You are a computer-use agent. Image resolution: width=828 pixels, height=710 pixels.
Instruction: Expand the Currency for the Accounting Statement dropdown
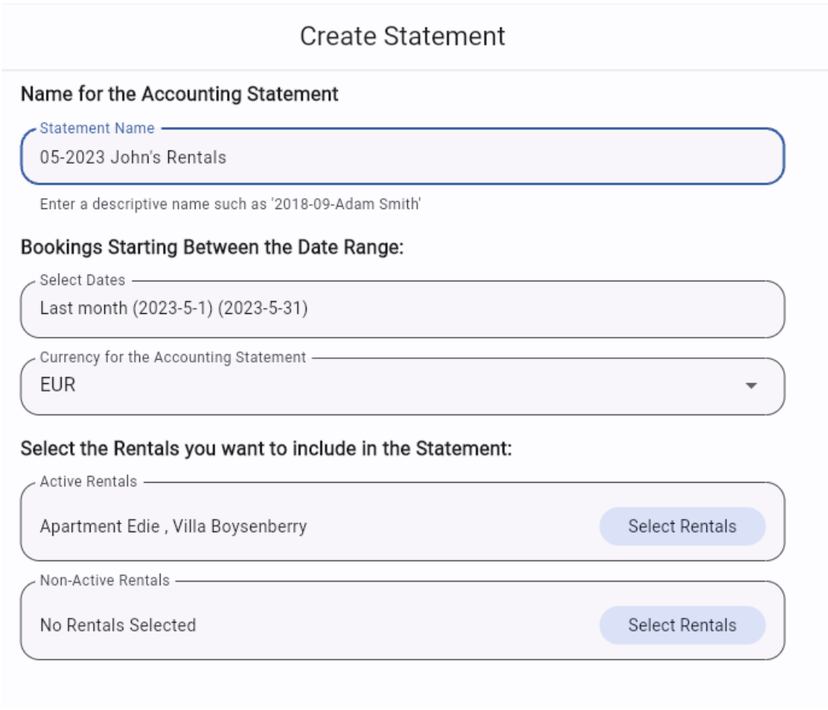[x=400, y=386]
